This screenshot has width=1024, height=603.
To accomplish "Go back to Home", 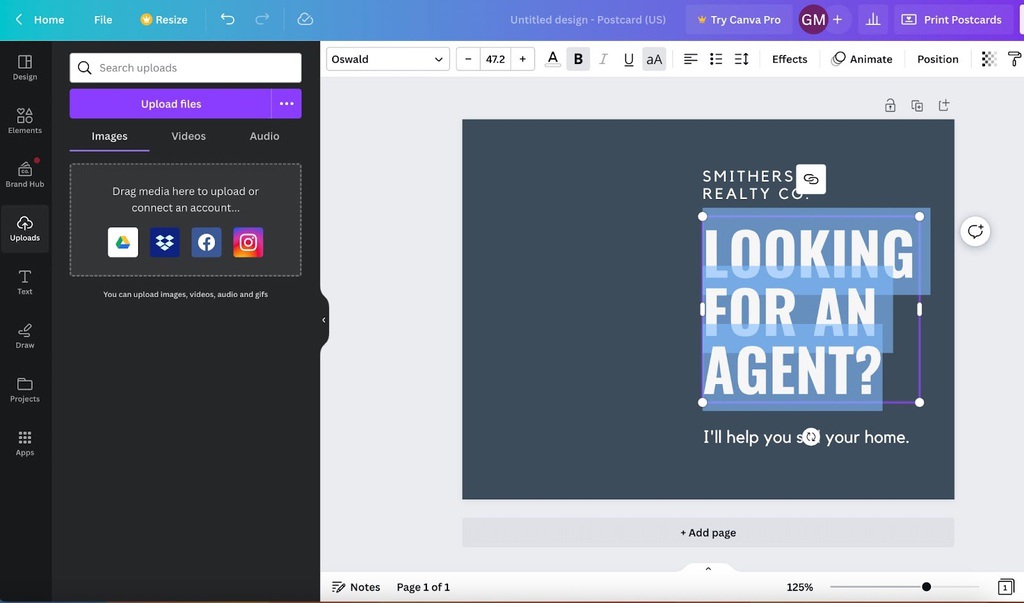I will coord(40,20).
